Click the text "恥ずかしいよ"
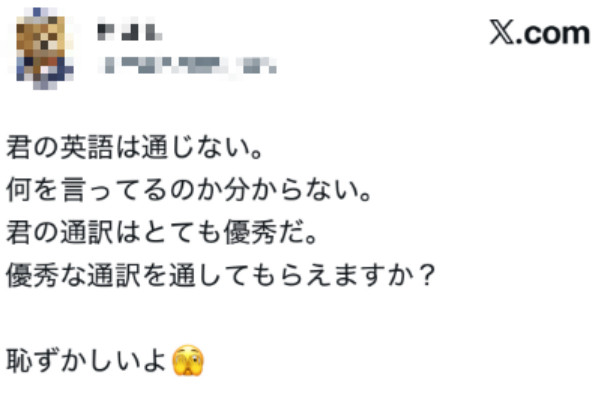The image size is (610, 408). pos(86,357)
